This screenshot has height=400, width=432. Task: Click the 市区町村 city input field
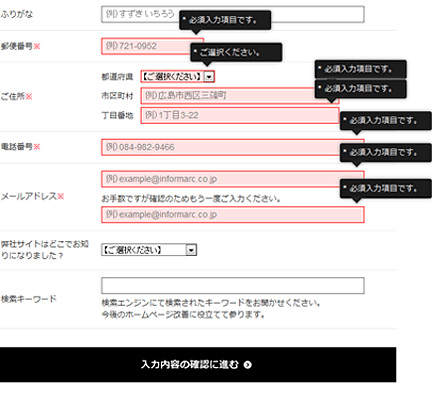pyautogui.click(x=240, y=96)
